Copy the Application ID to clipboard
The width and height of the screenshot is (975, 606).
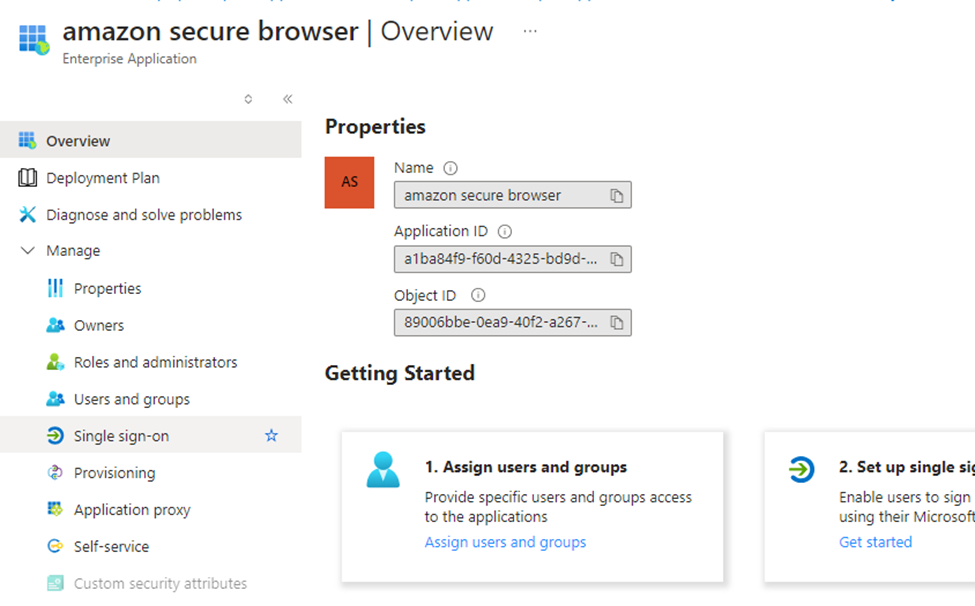tap(616, 259)
